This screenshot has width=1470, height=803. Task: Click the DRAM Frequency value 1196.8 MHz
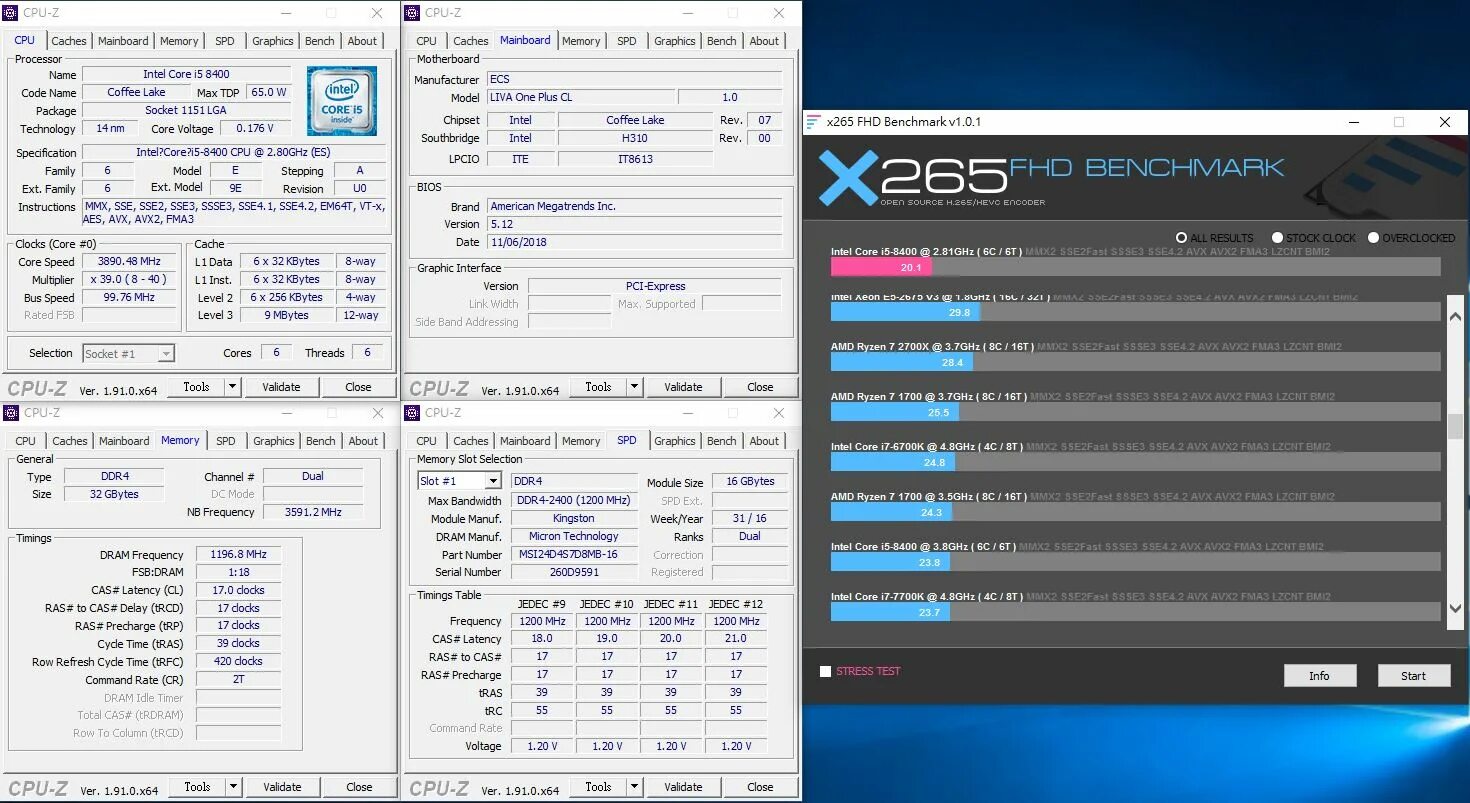point(238,555)
